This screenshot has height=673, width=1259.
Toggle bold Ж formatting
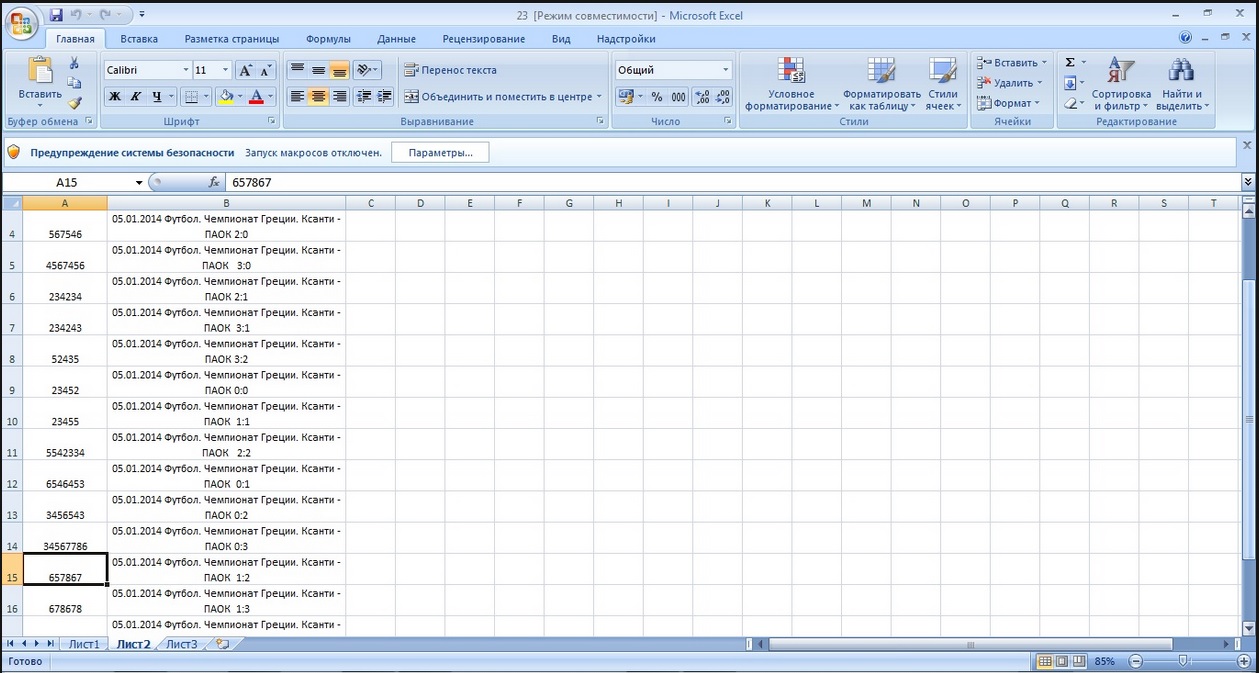coord(114,97)
